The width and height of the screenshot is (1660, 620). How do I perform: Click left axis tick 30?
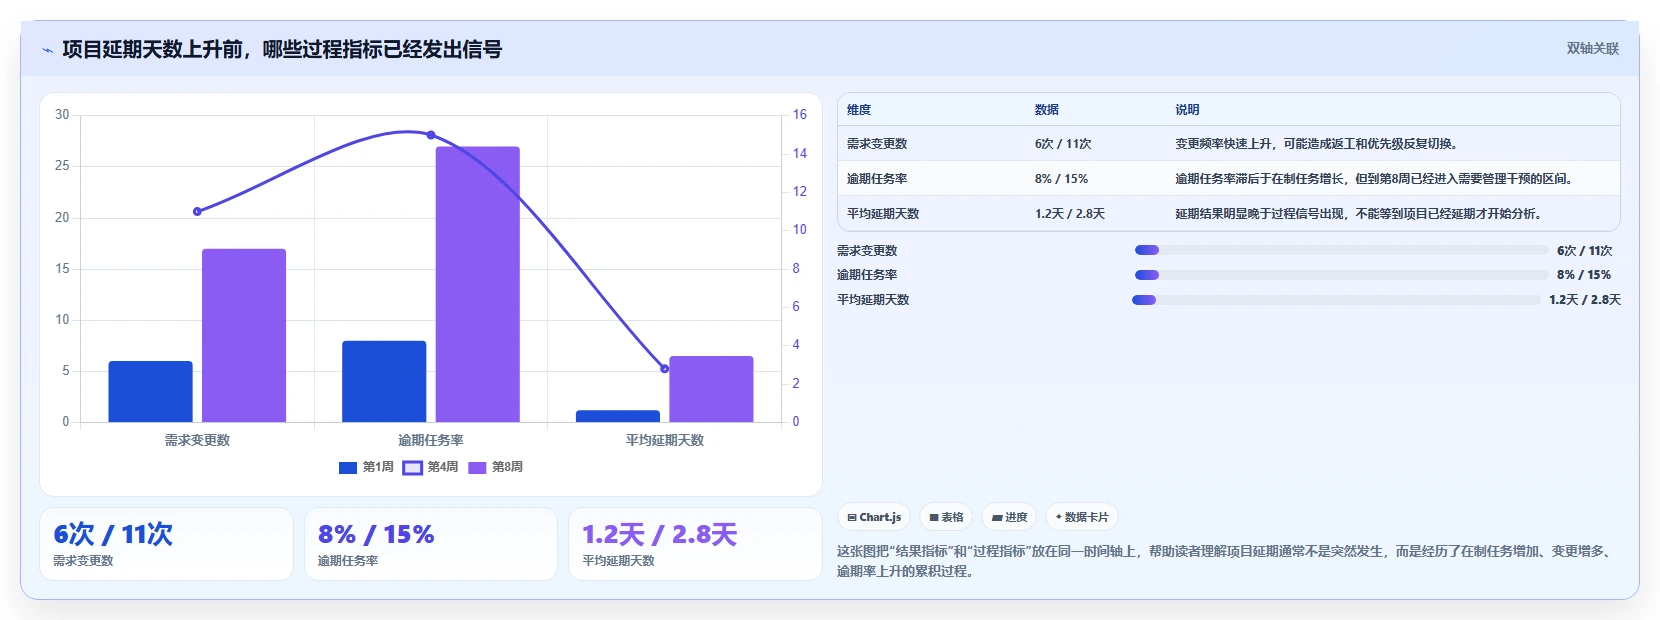point(62,114)
